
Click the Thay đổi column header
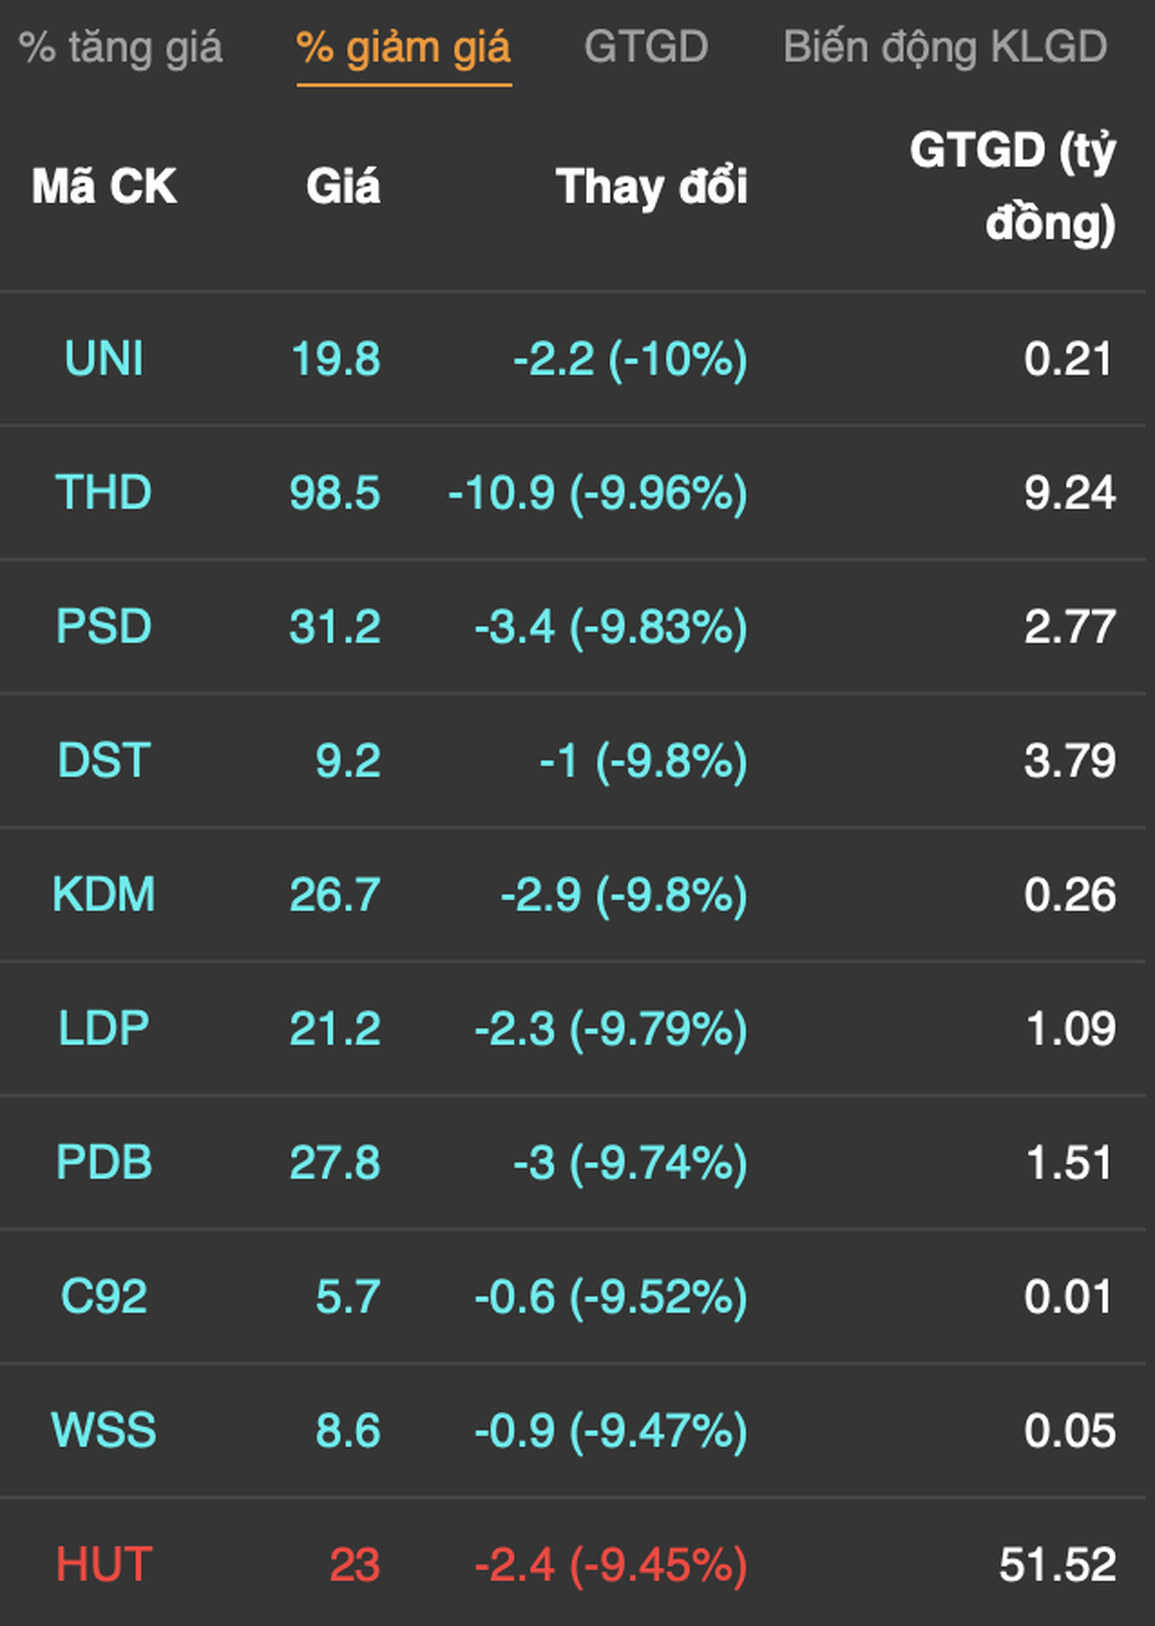tap(651, 187)
